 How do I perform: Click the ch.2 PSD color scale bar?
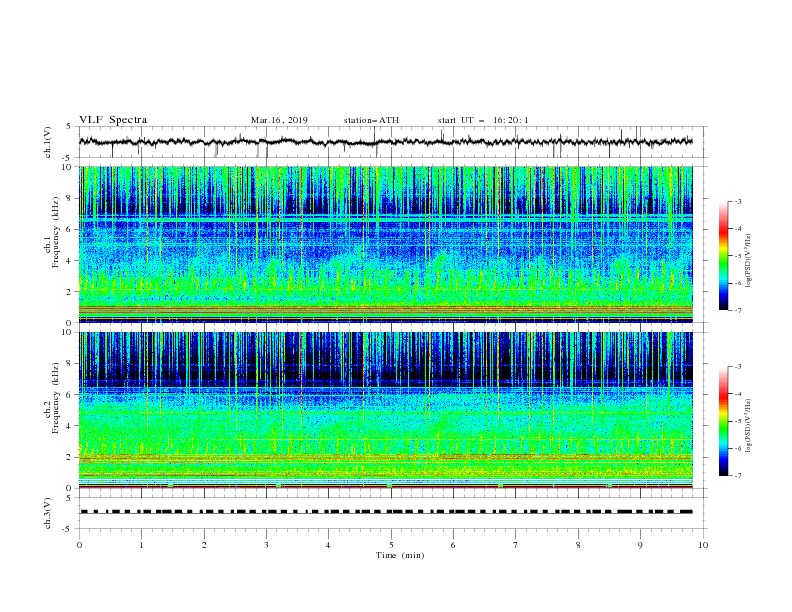tap(723, 421)
